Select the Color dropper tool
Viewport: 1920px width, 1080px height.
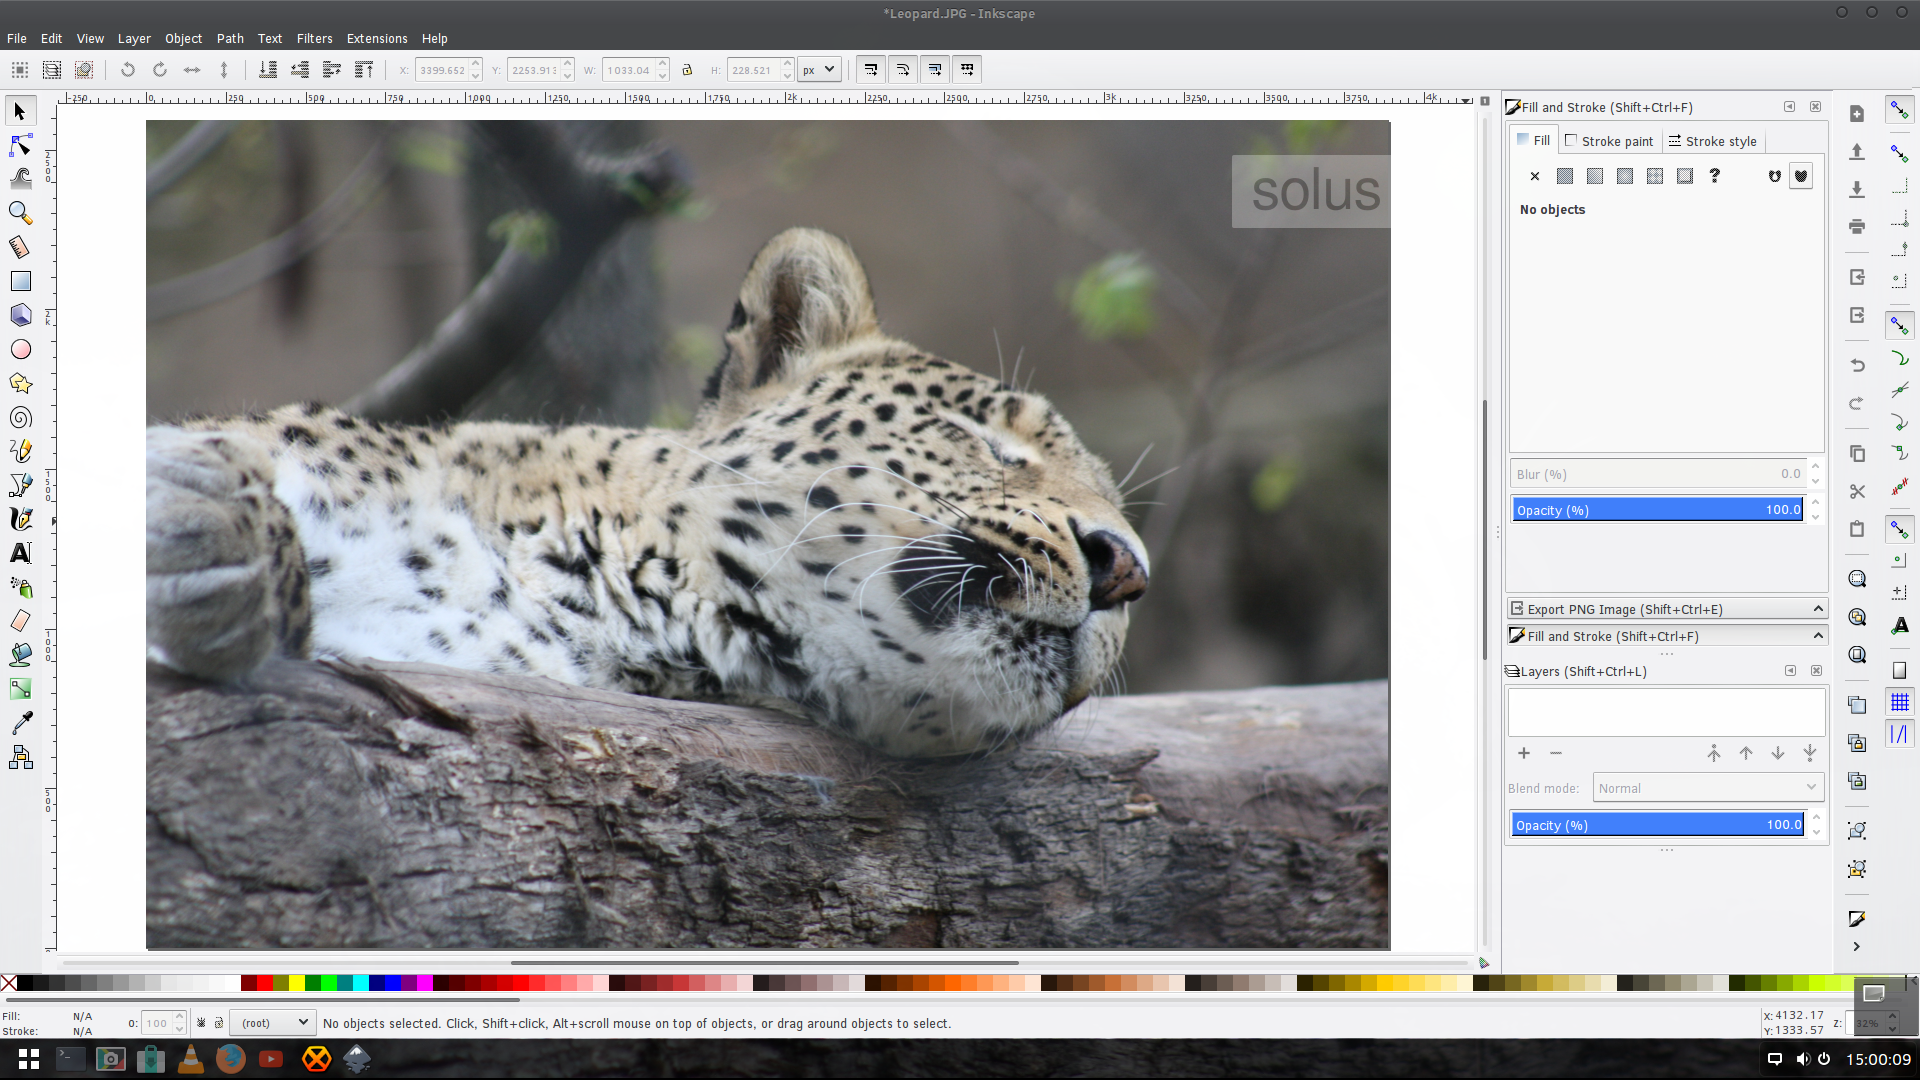click(x=20, y=723)
